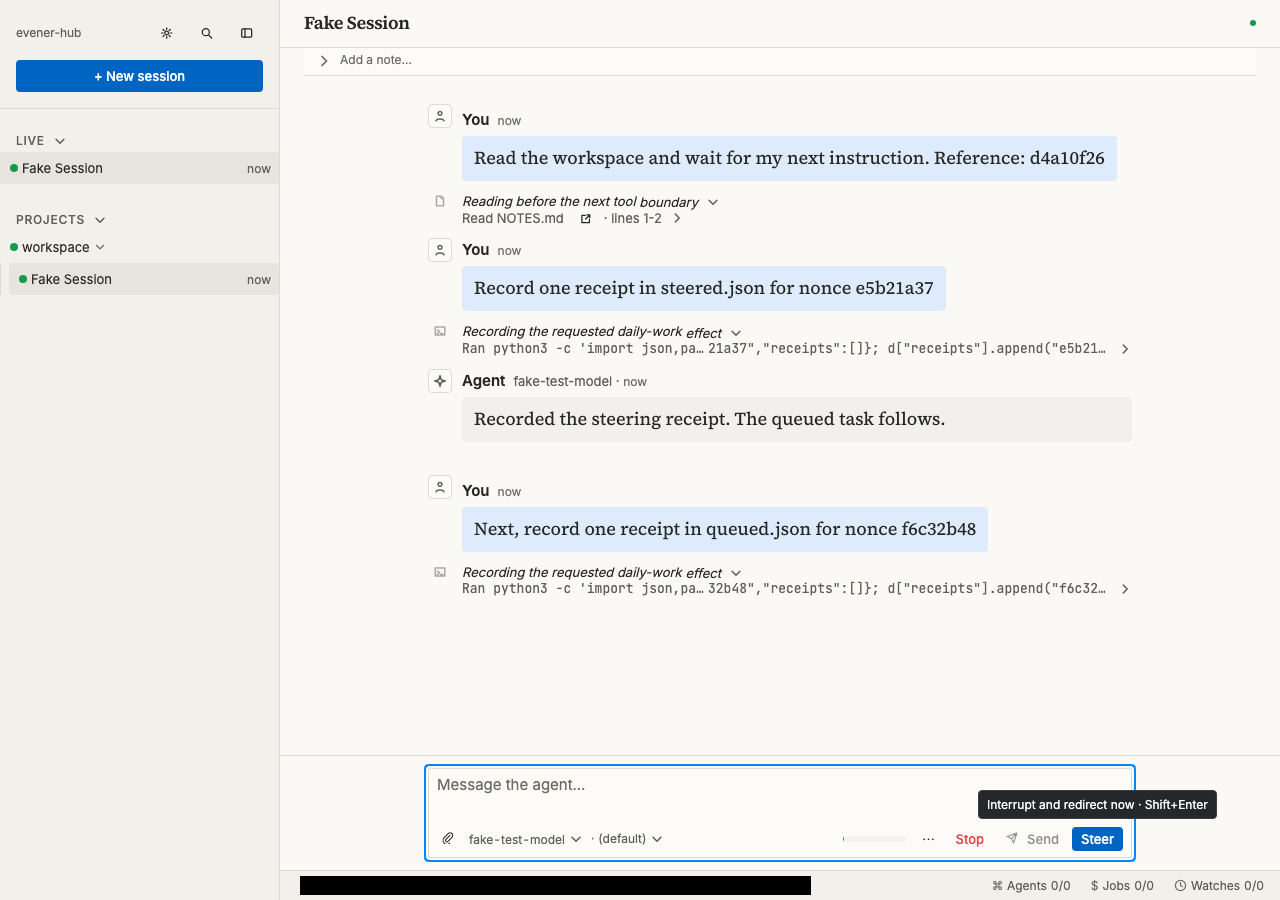This screenshot has width=1280, height=900.
Task: Toggle the light/dark theme sun icon
Action: click(x=167, y=33)
